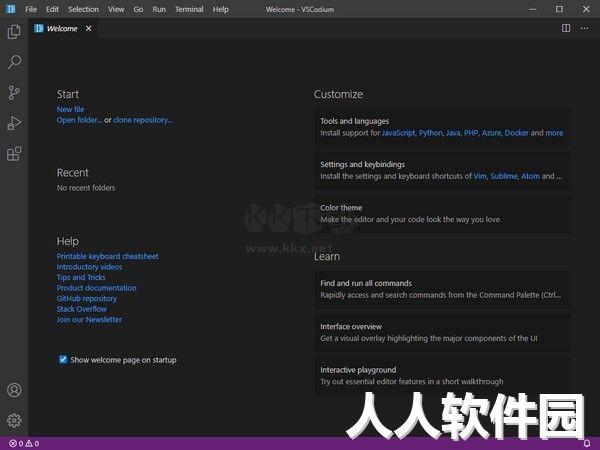Image resolution: width=600 pixels, height=450 pixels.
Task: Open the View menu
Action: (116, 9)
